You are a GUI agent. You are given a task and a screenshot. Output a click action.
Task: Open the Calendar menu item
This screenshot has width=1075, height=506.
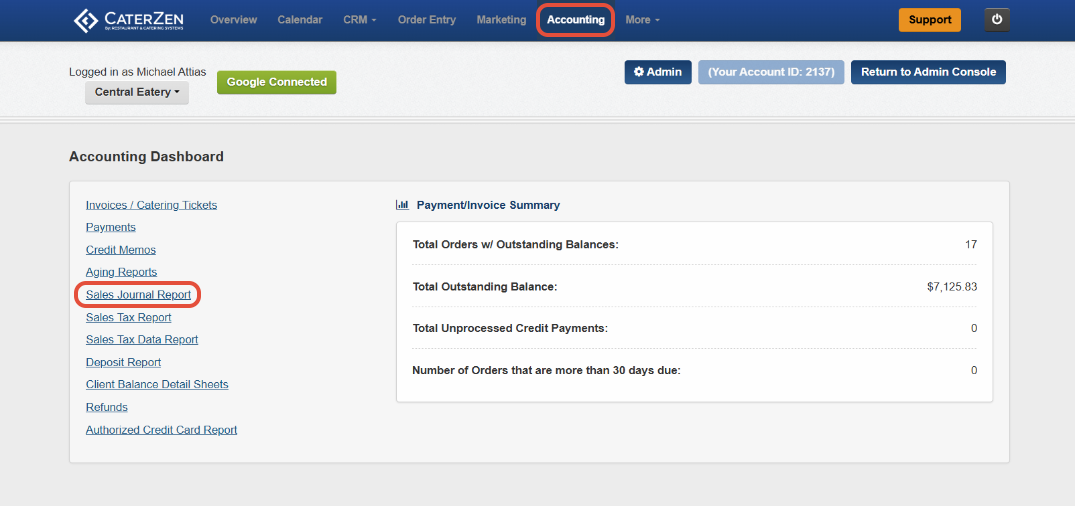300,20
